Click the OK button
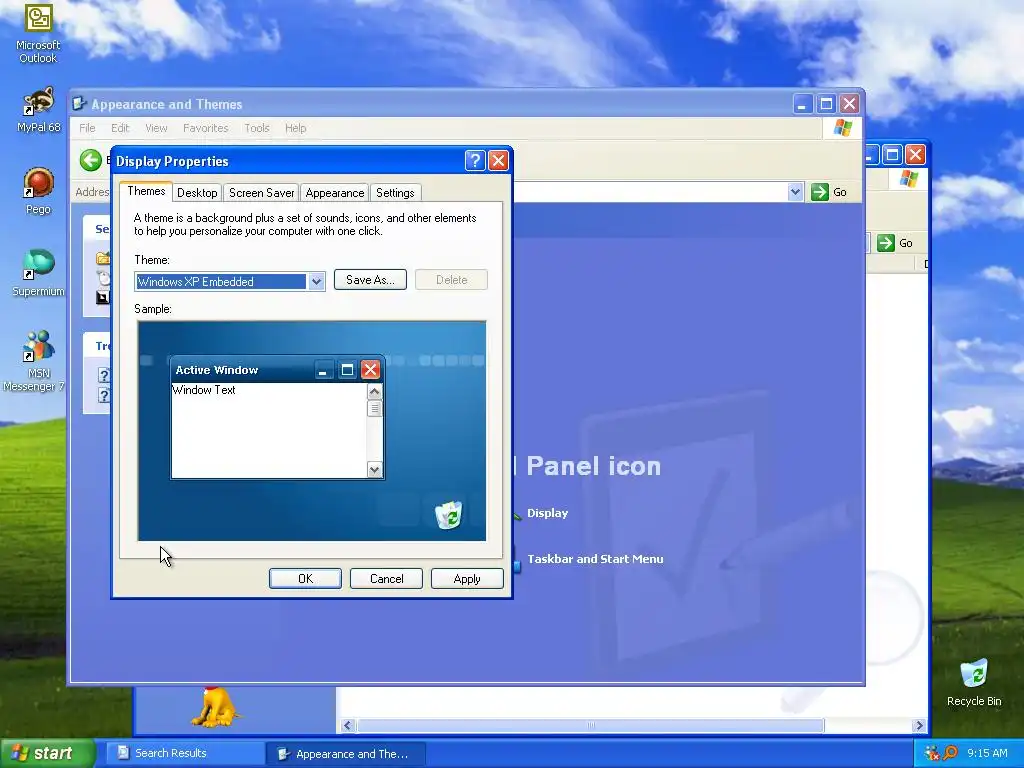 coord(305,579)
